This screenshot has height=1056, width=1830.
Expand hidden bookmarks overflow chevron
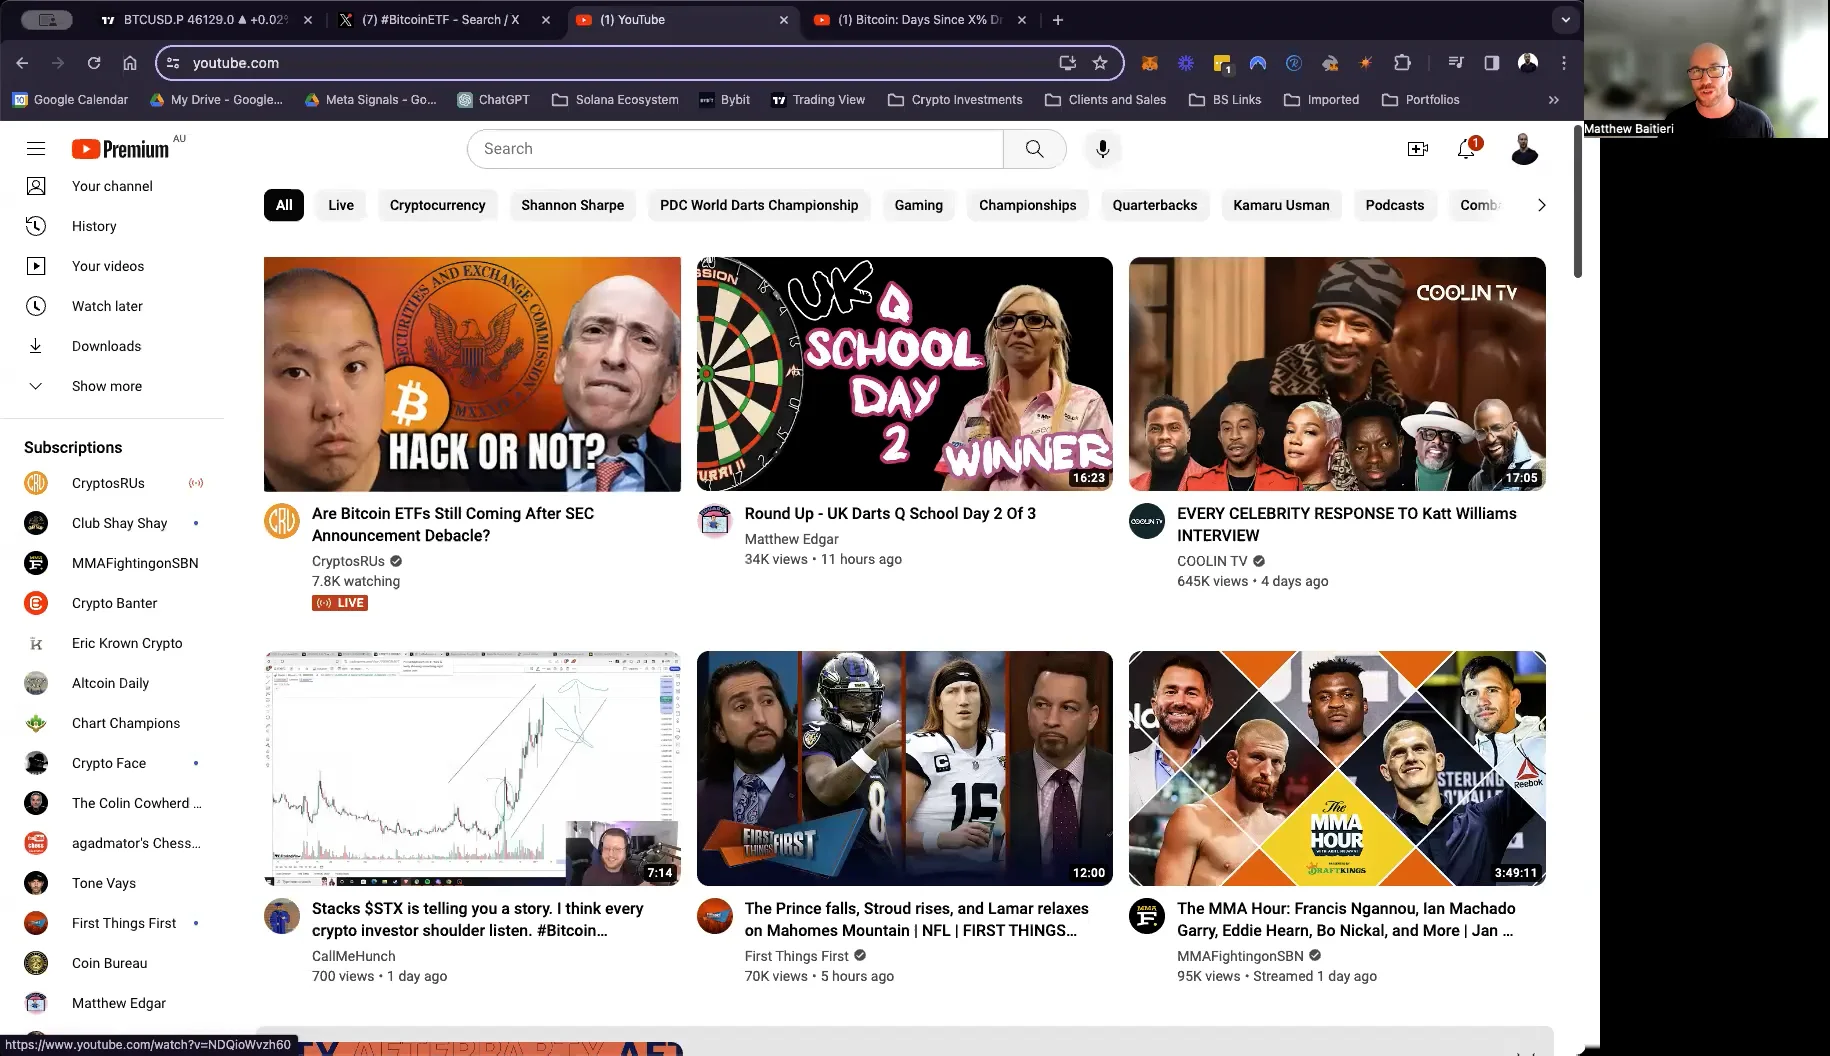1553,100
